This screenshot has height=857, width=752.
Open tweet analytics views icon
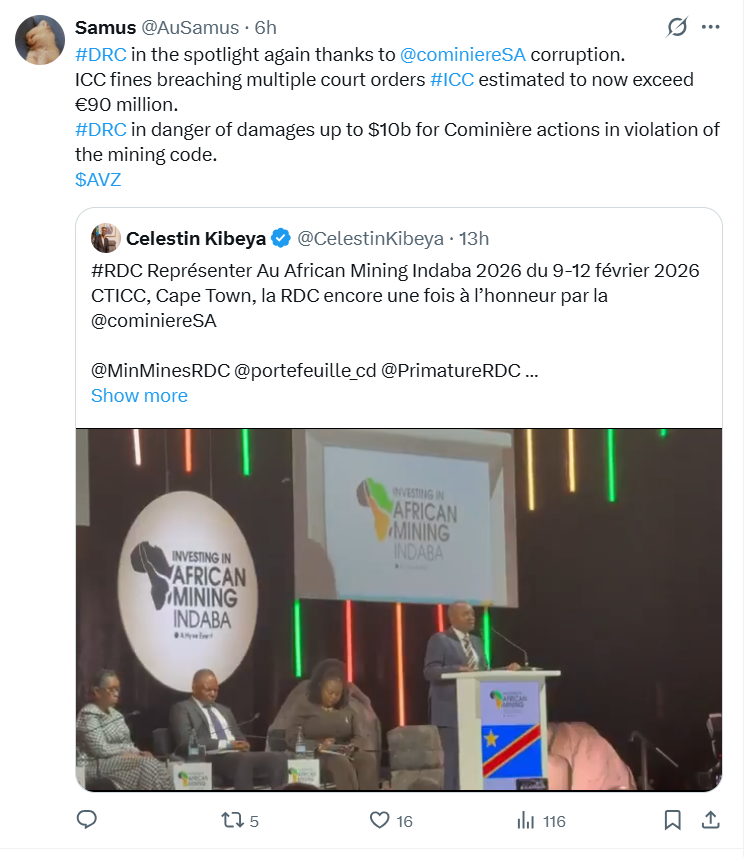point(526,821)
